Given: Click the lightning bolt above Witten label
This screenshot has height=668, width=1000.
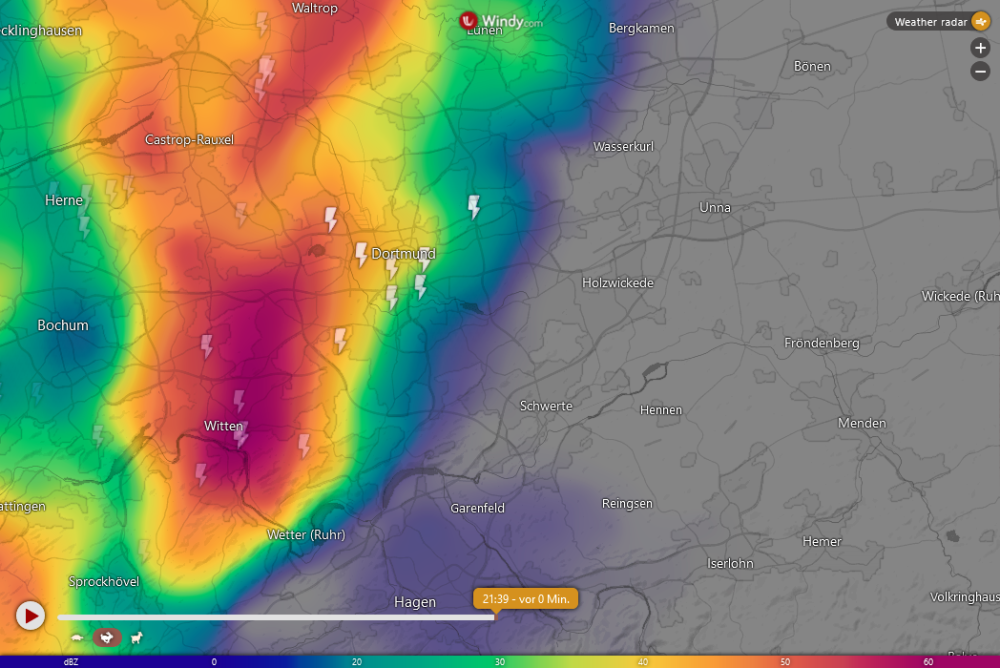Looking at the screenshot, I should coord(239,401).
